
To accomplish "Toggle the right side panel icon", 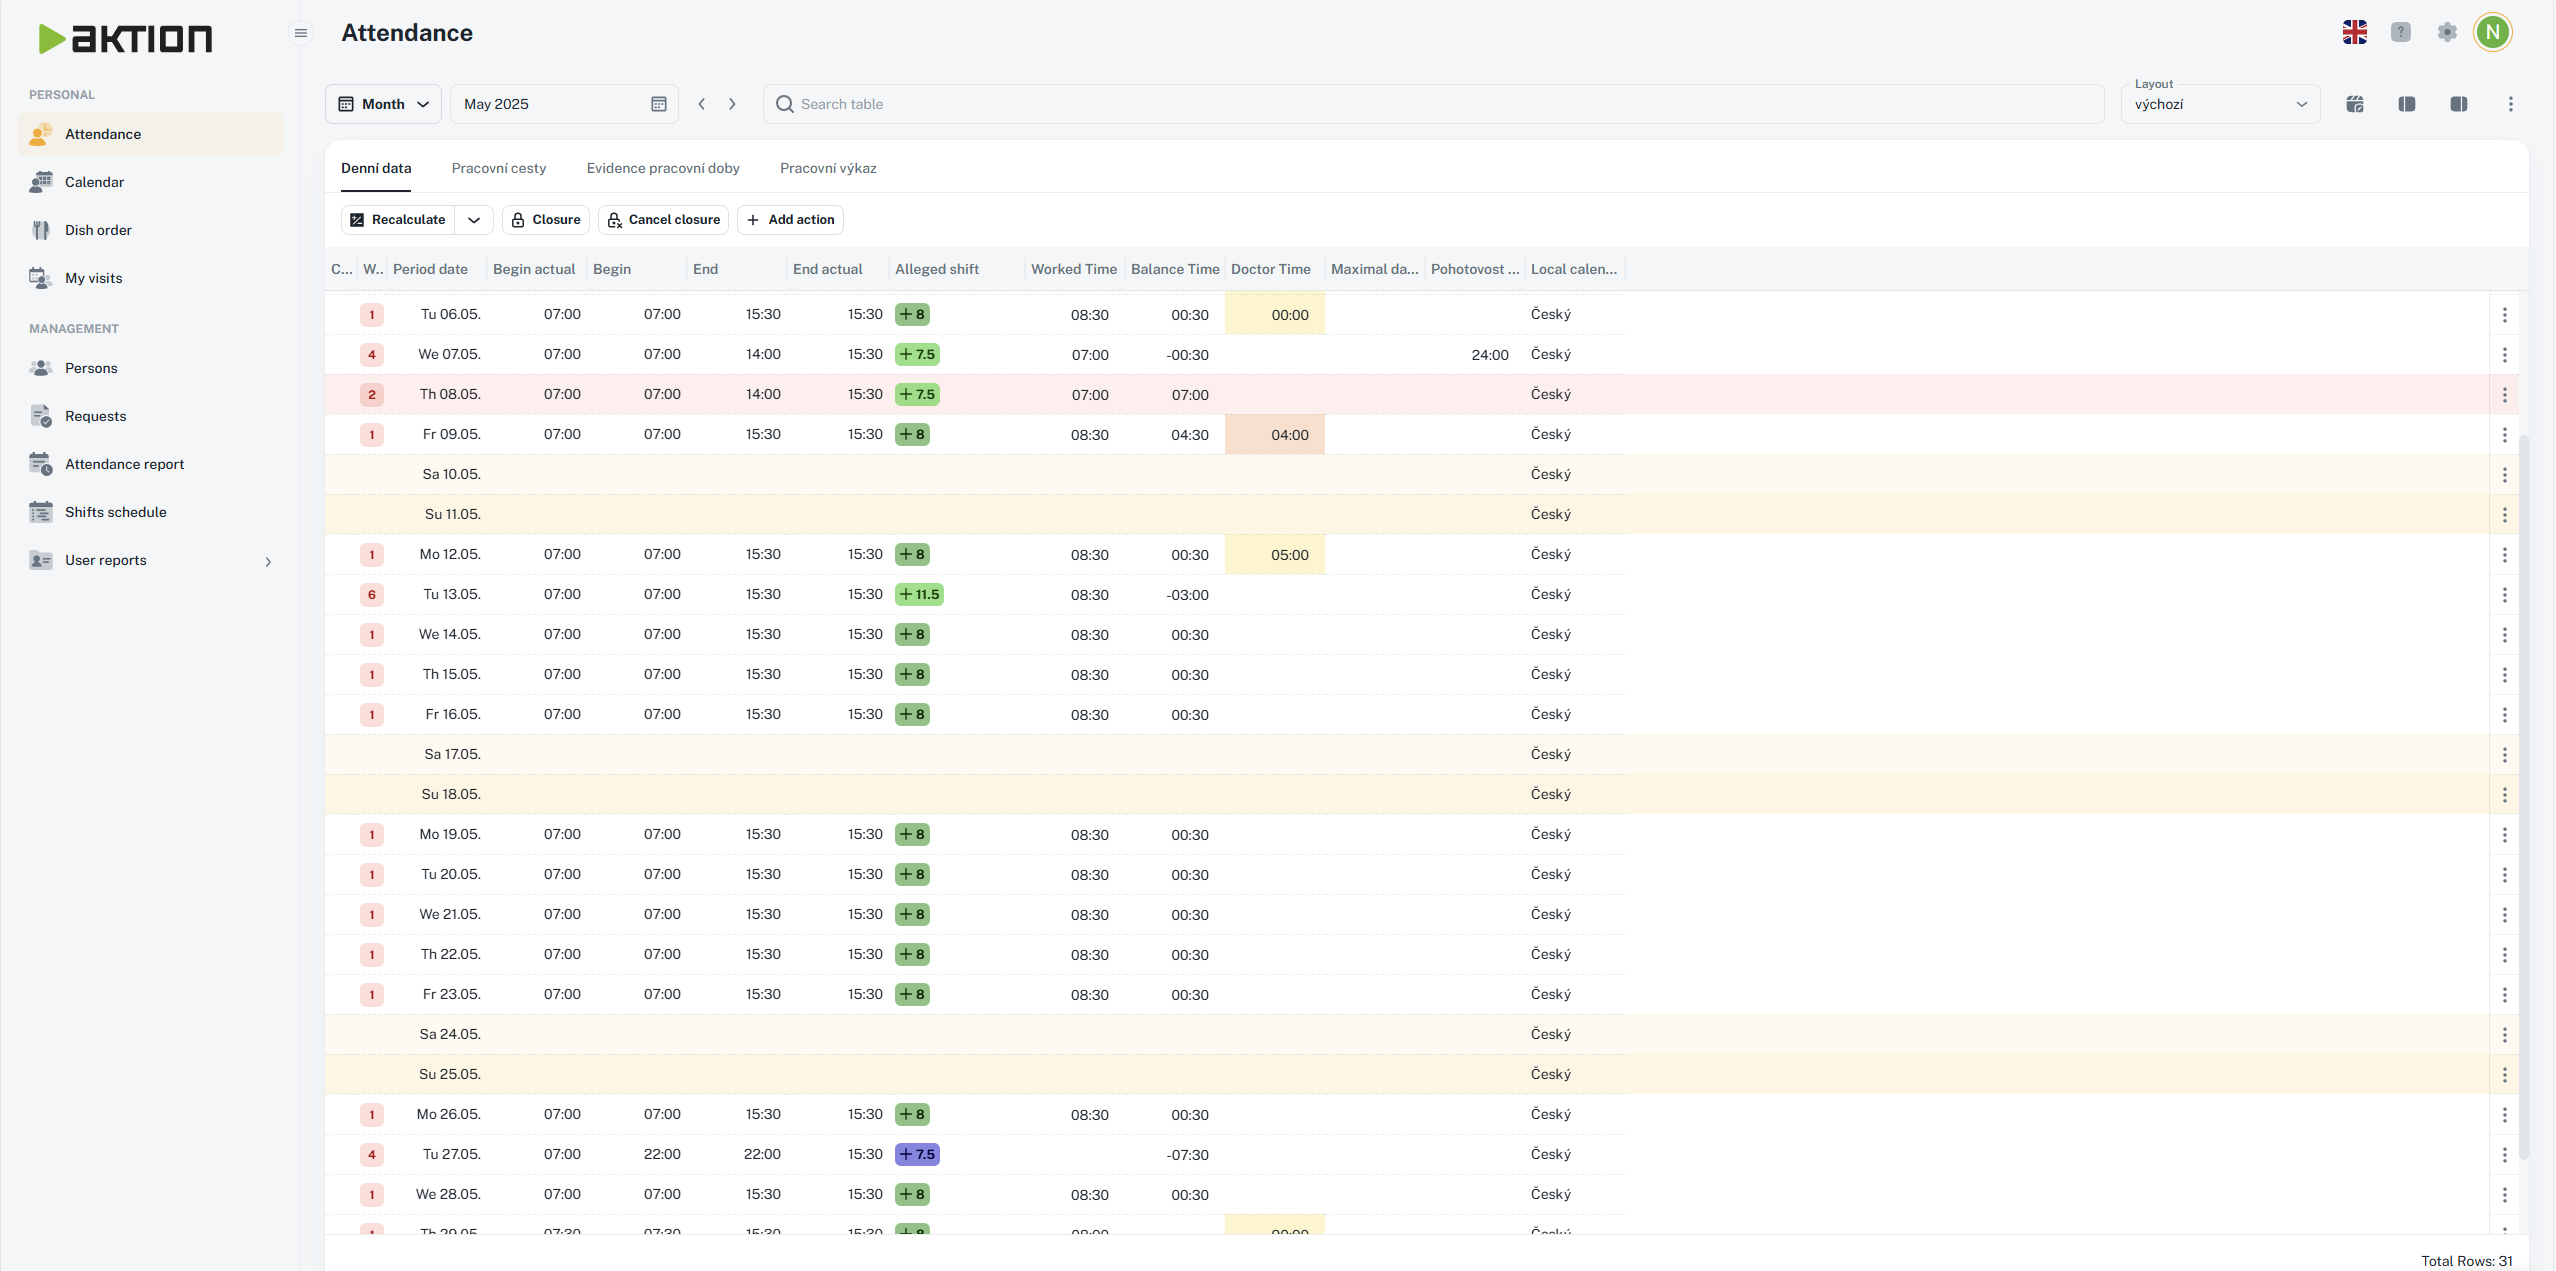I will pos(2458,104).
